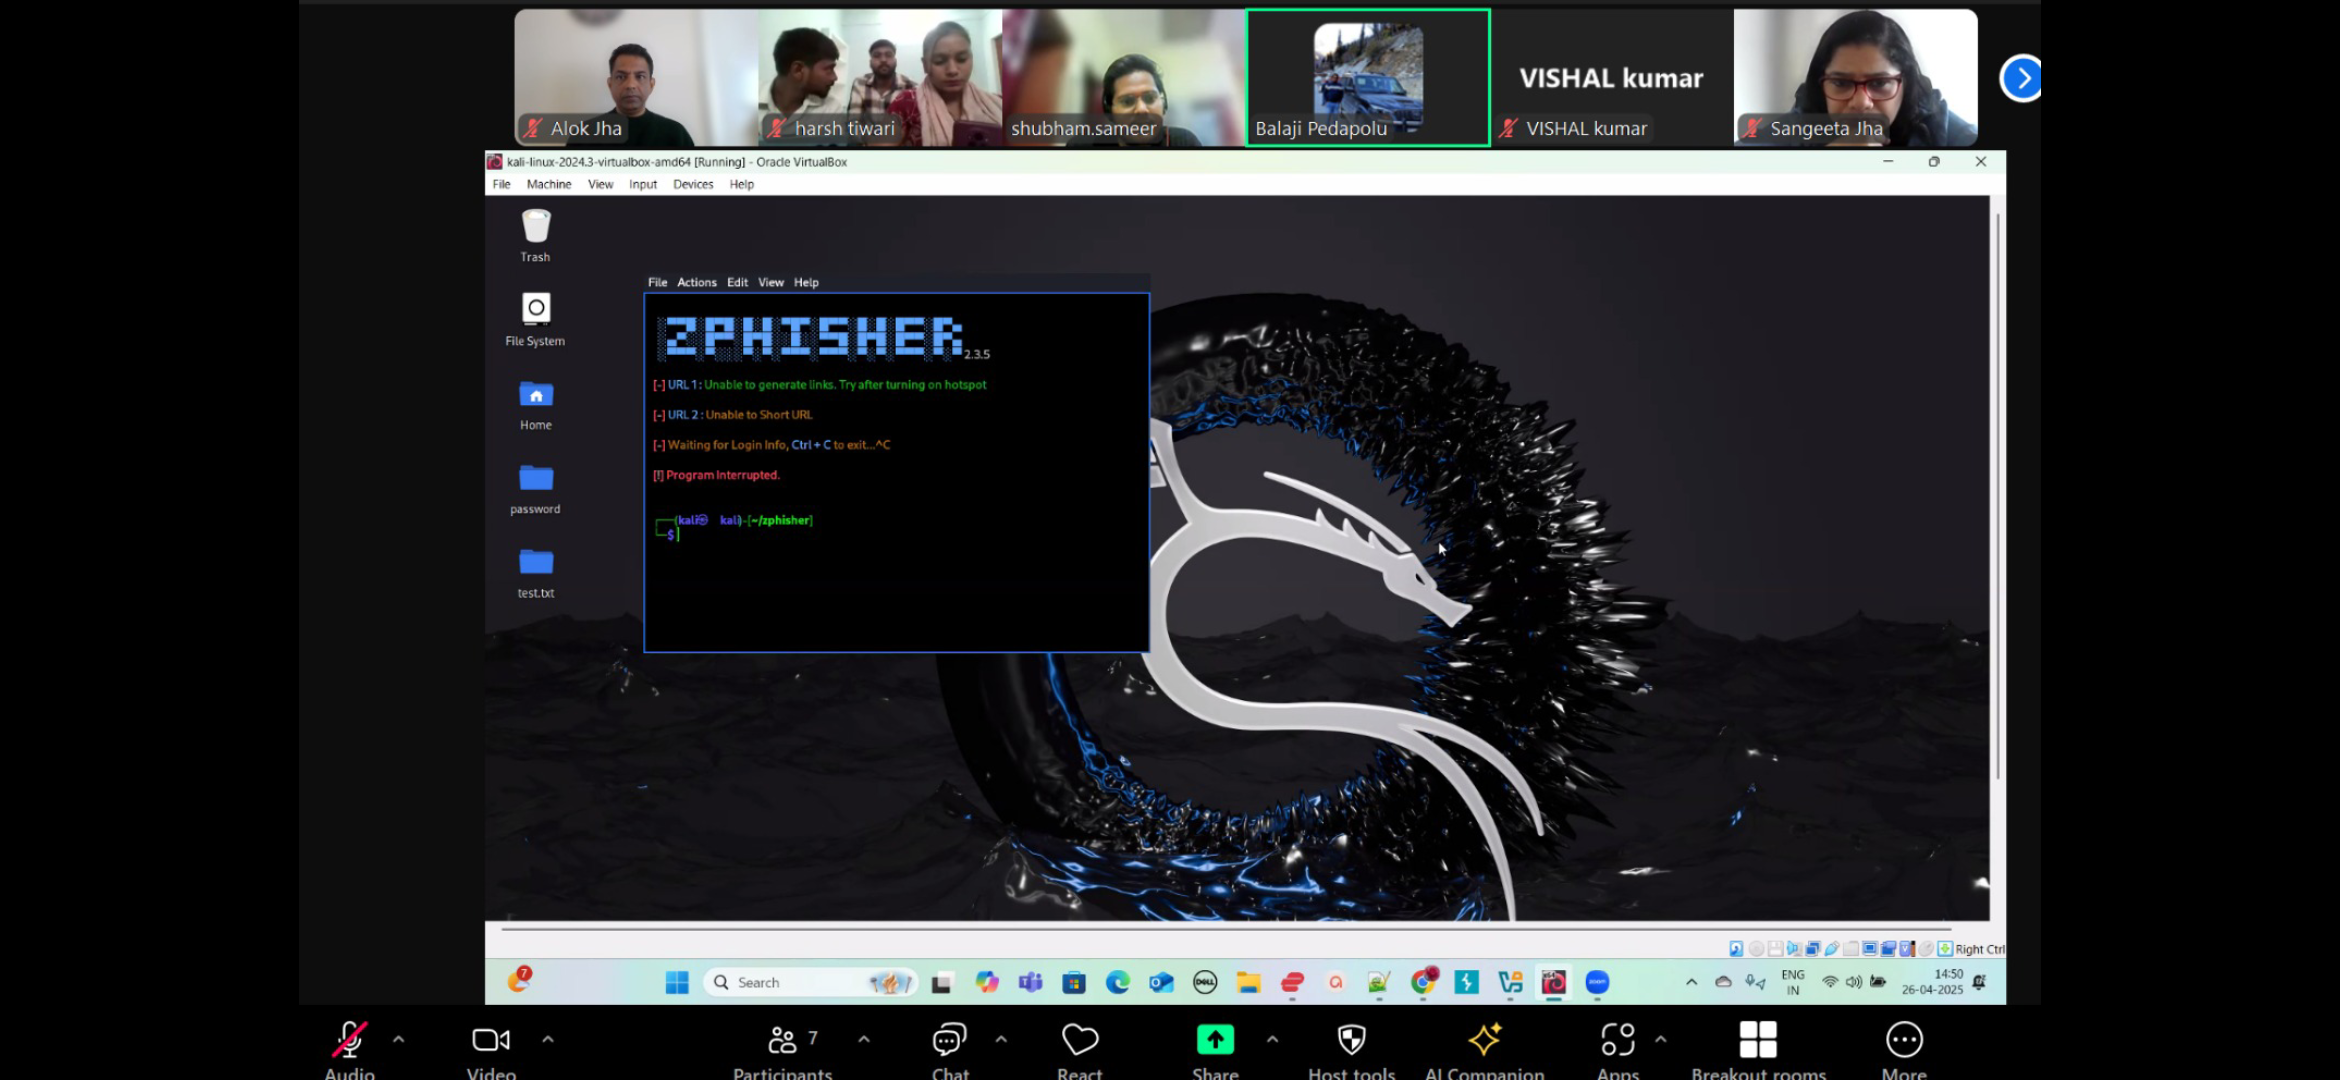Open the Trash desktop icon

536,228
